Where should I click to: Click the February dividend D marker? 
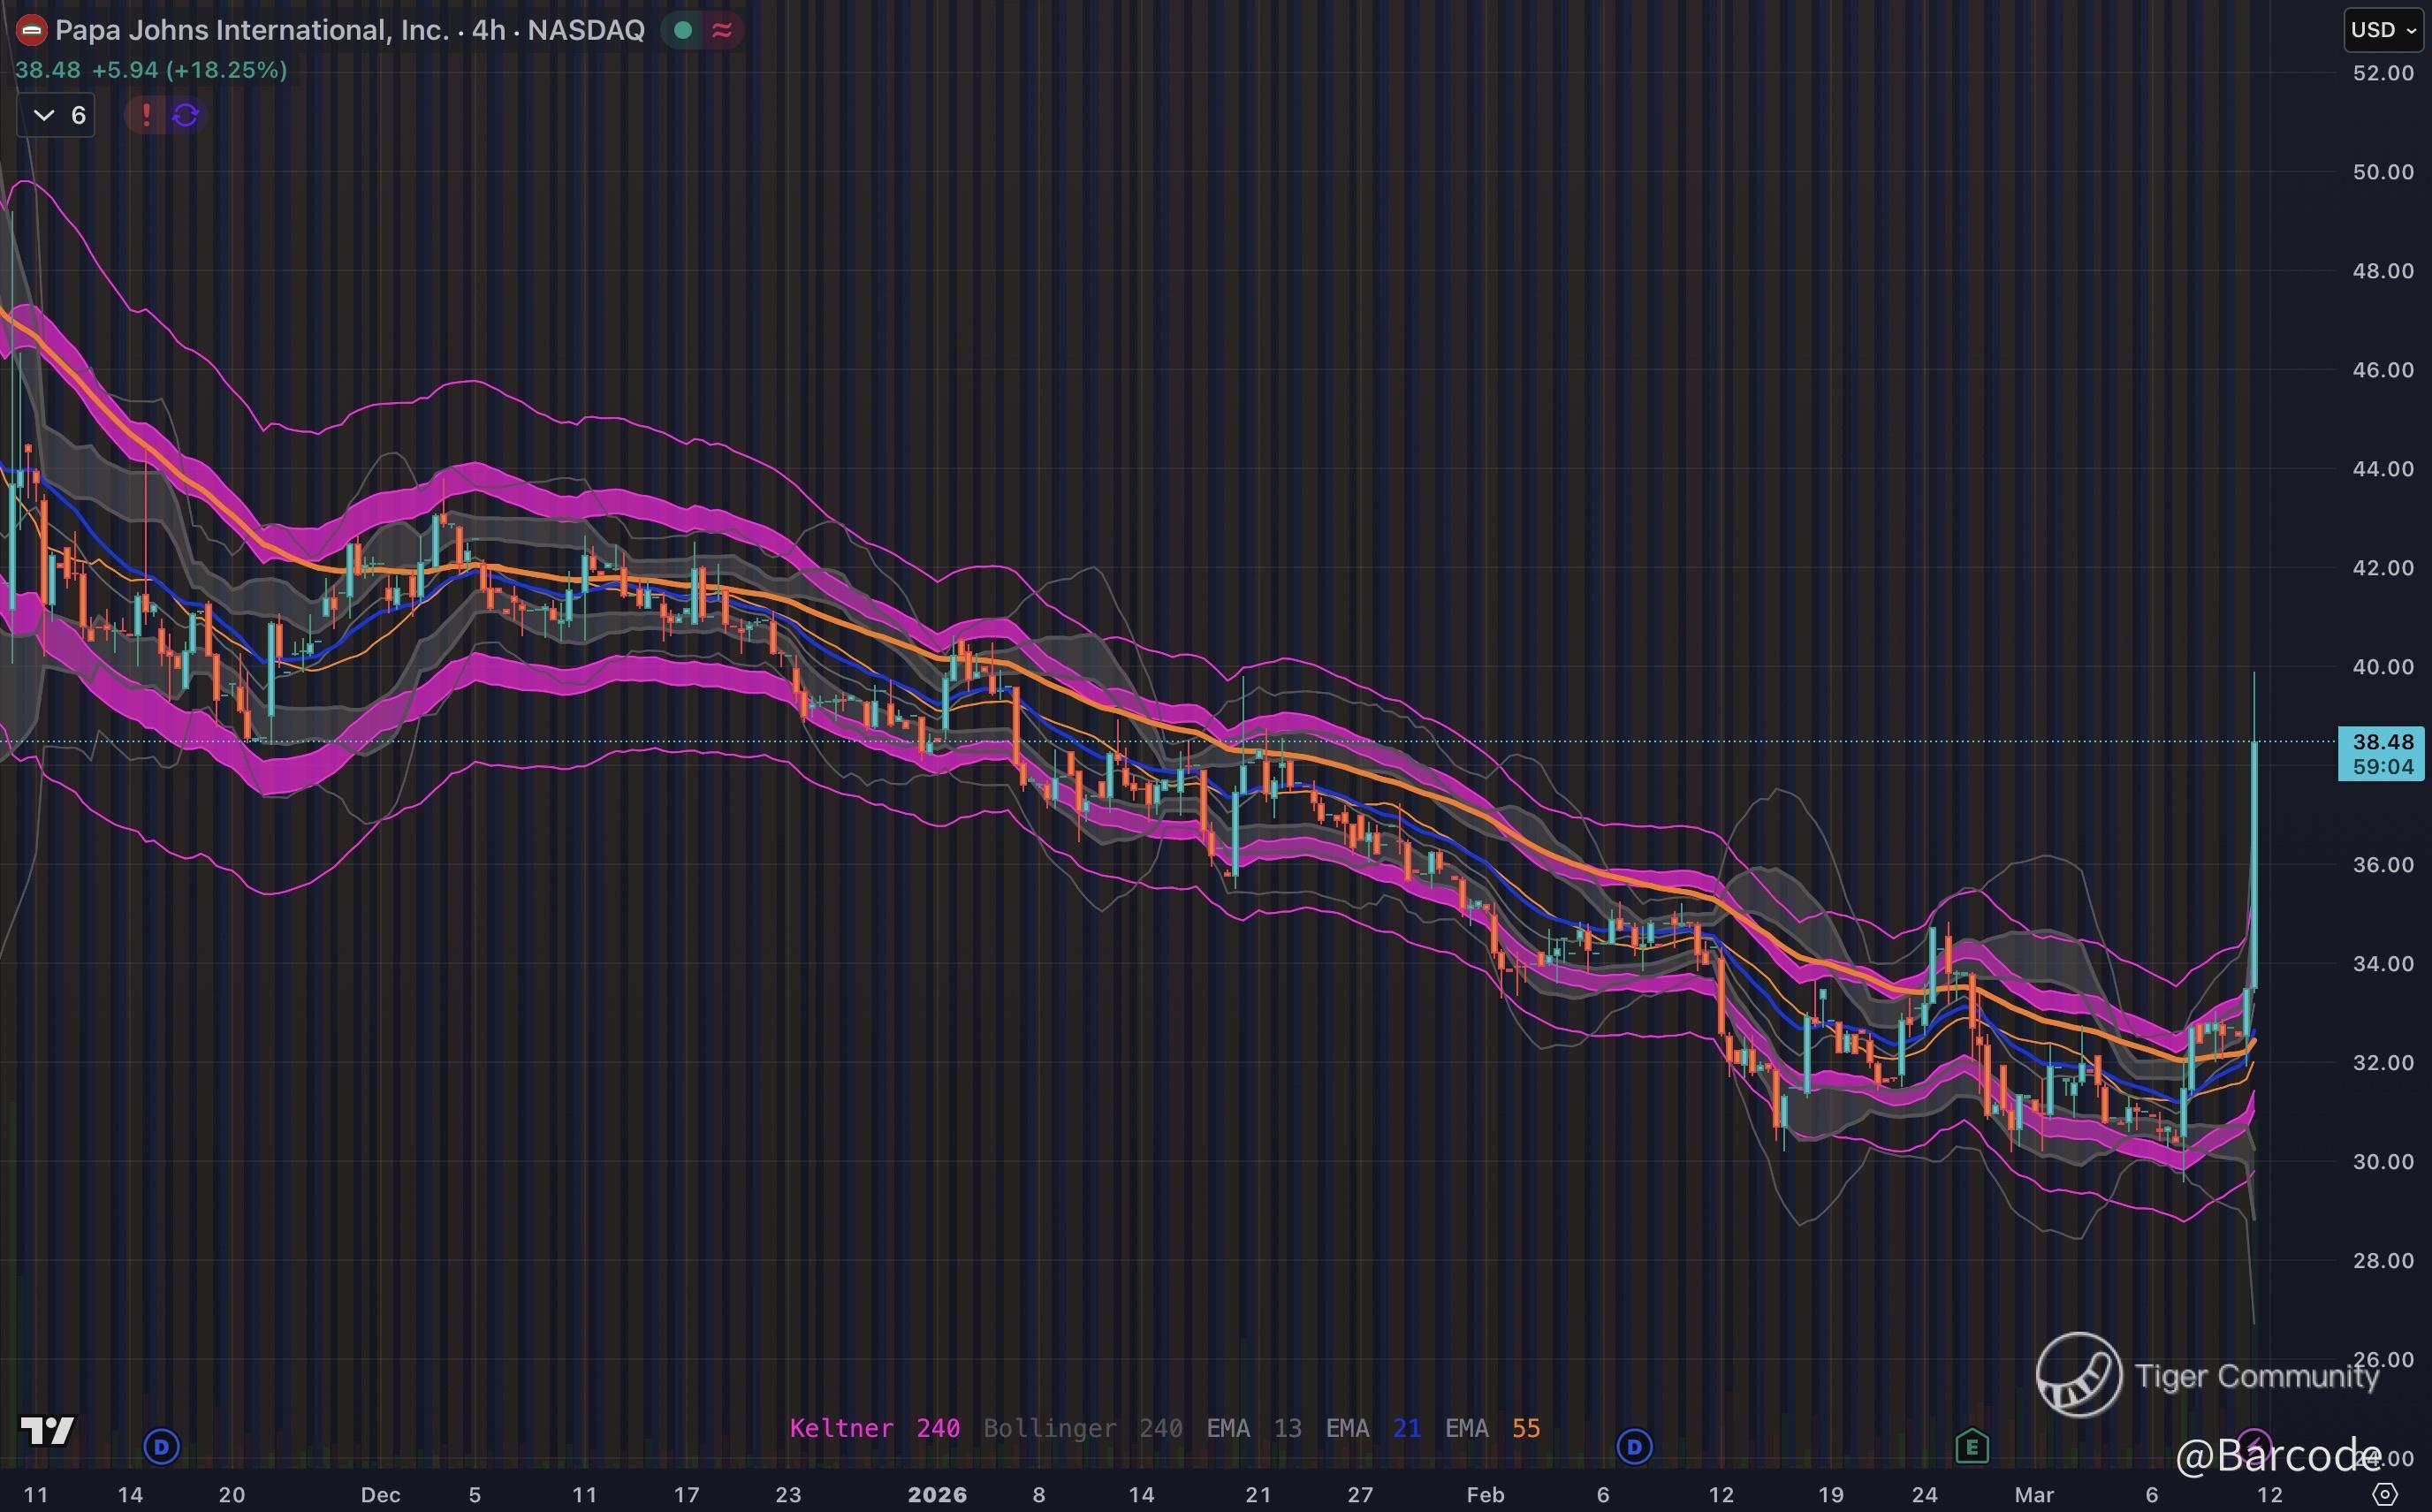click(x=1634, y=1446)
